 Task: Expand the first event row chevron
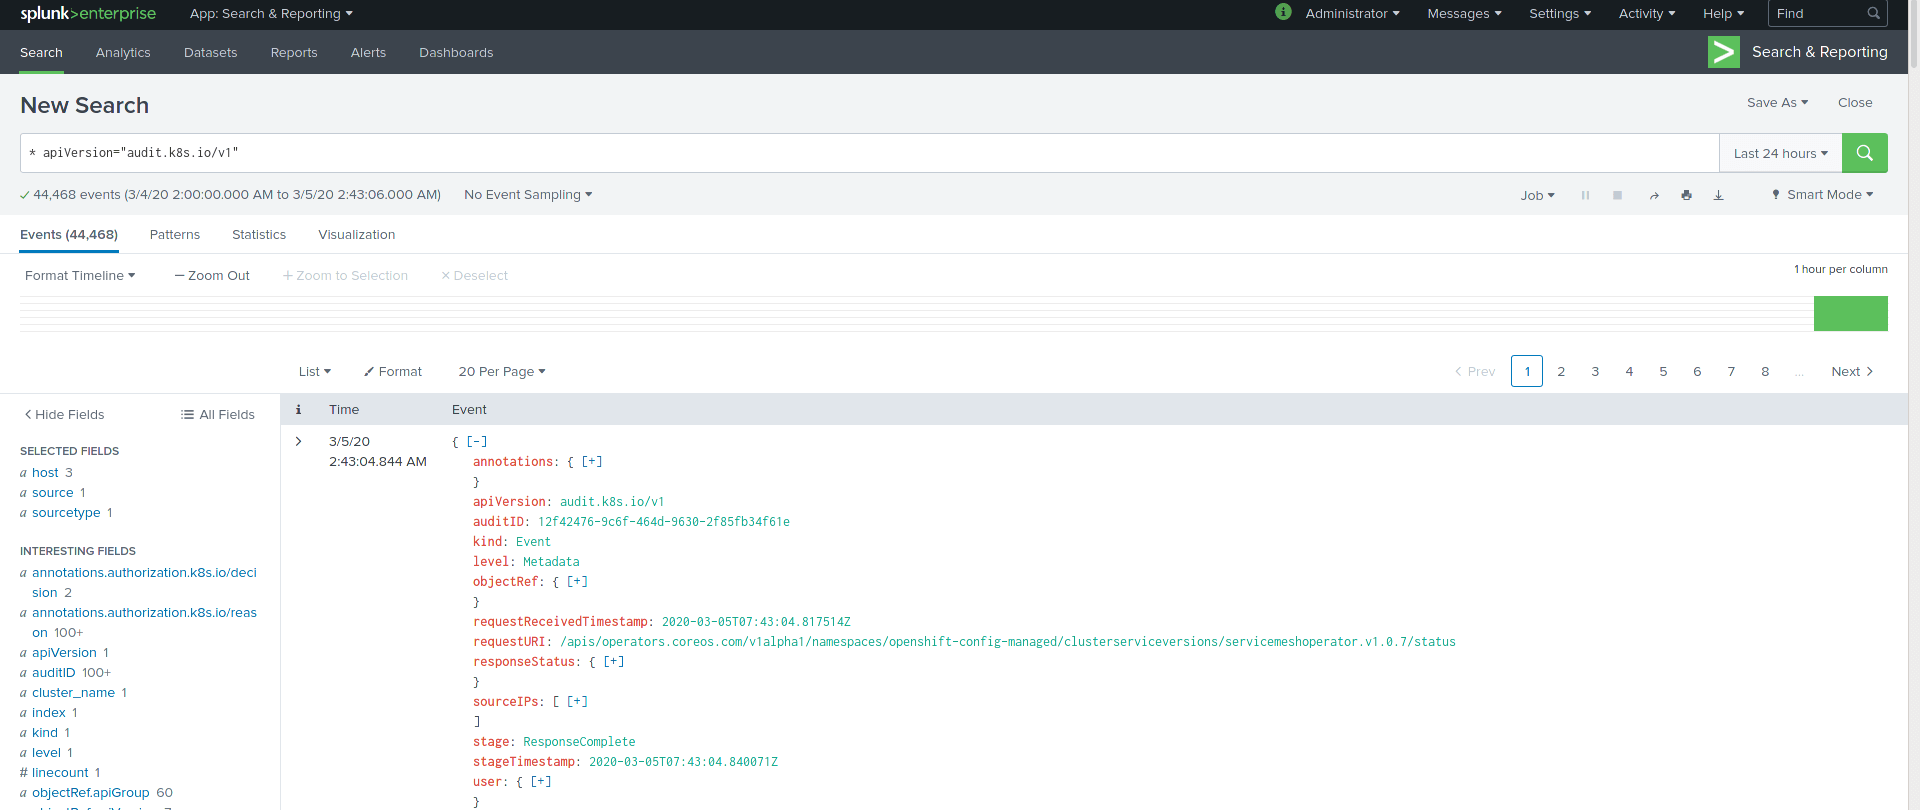(x=298, y=441)
